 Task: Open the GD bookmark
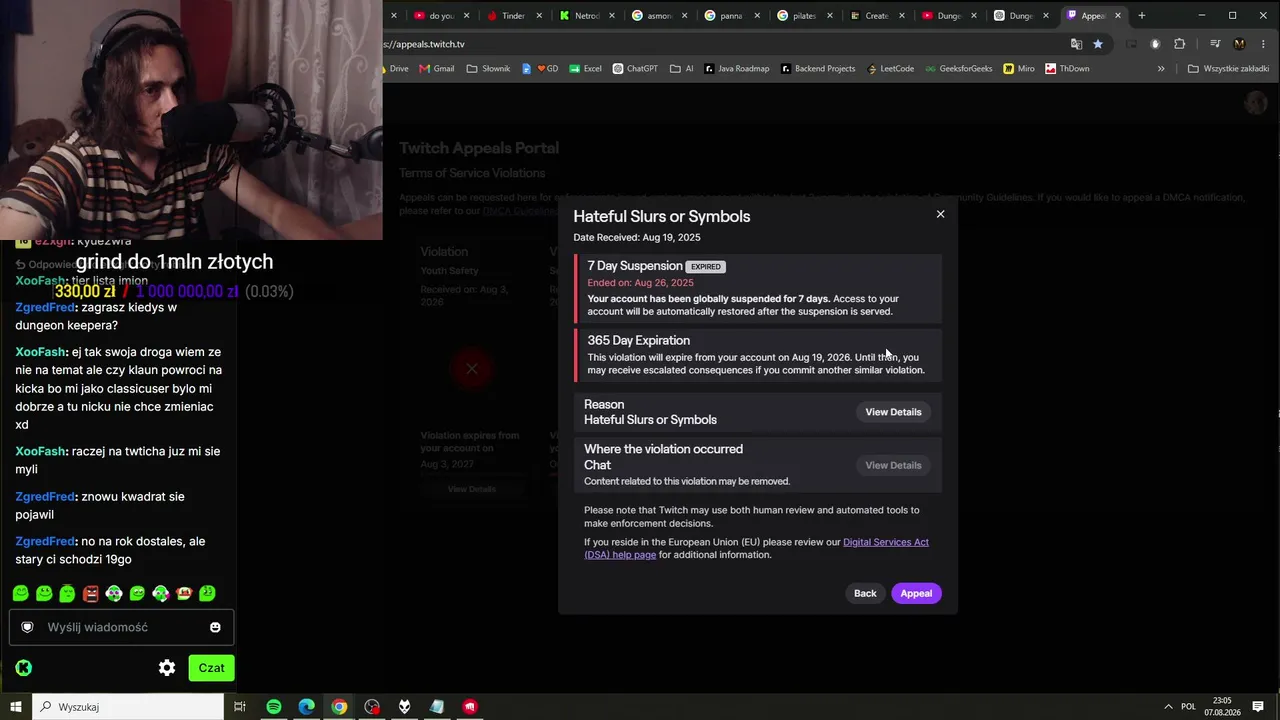[541, 69]
